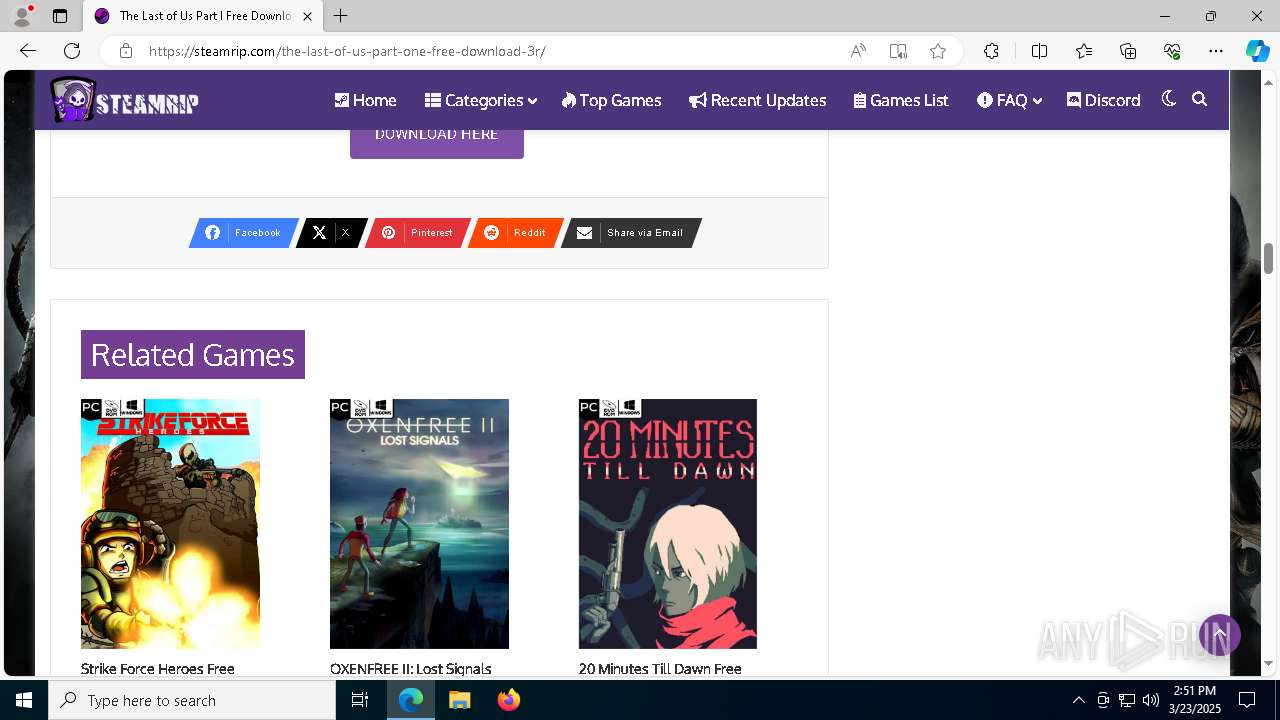1280x720 pixels.
Task: Open Read aloud icon in address bar
Action: coord(858,51)
